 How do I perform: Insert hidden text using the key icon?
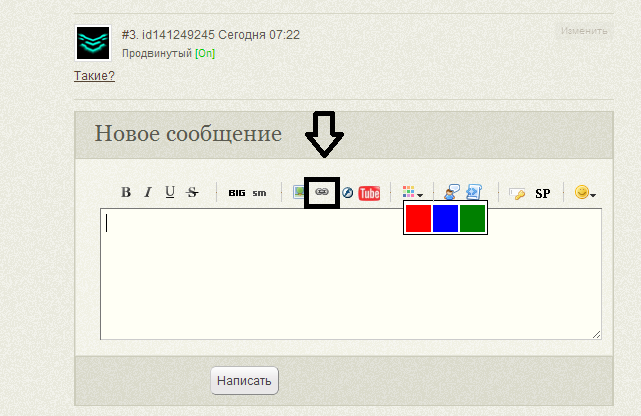(x=517, y=193)
